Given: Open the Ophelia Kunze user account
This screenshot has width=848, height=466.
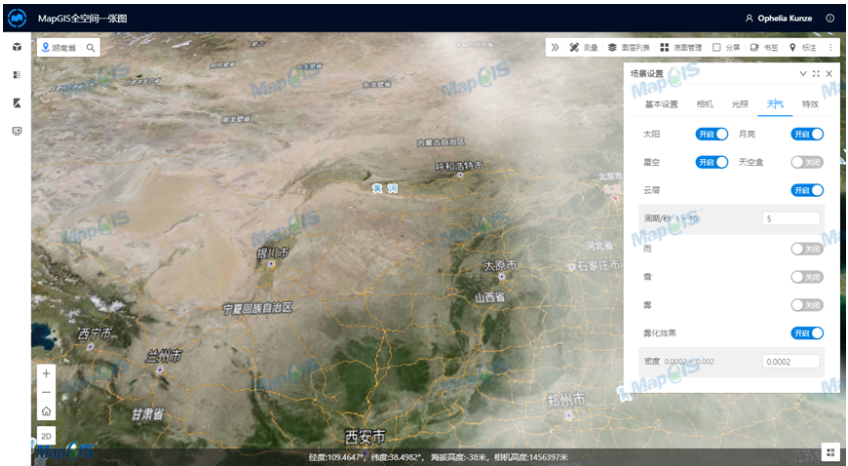Looking at the screenshot, I should click(x=779, y=18).
